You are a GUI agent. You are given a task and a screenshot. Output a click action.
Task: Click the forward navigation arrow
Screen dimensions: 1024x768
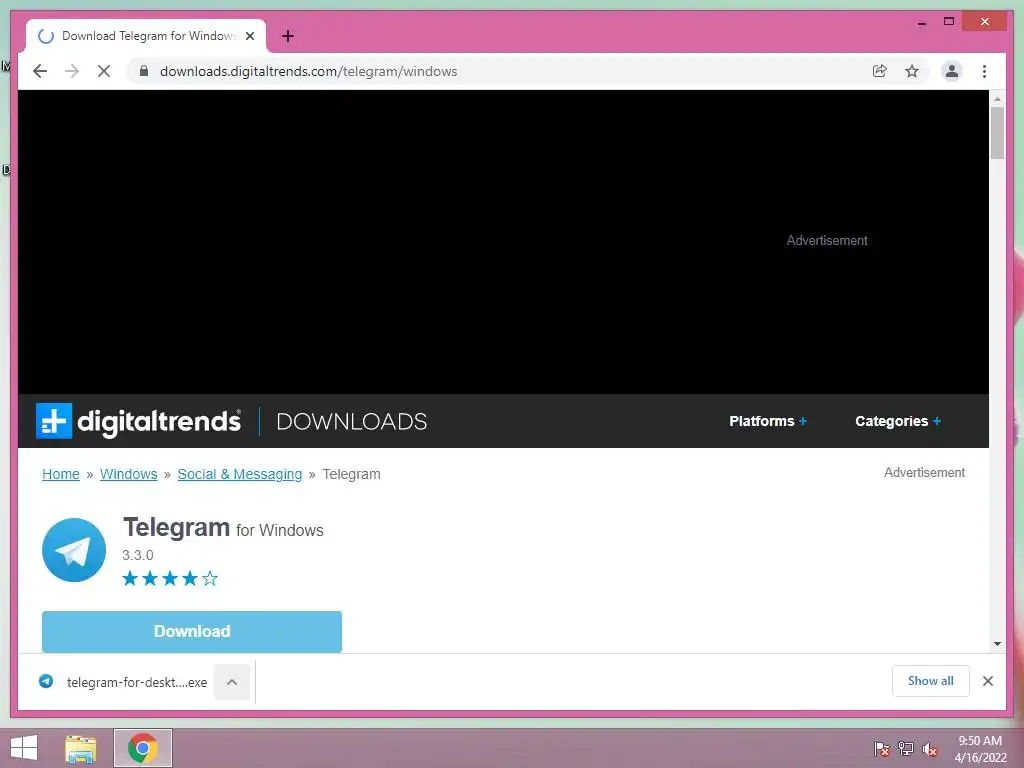(72, 71)
